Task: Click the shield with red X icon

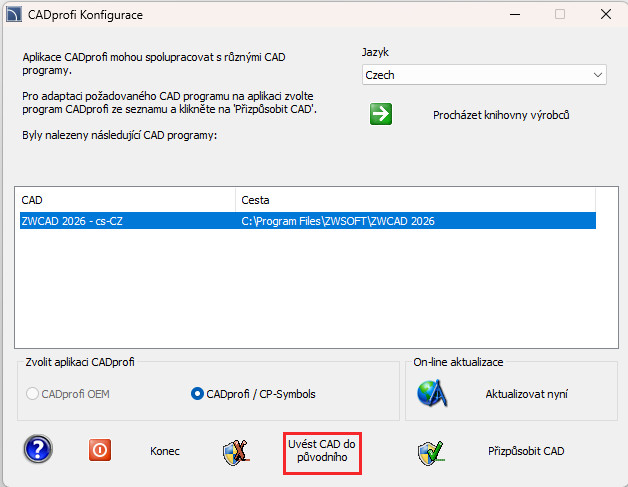Action: (236, 453)
